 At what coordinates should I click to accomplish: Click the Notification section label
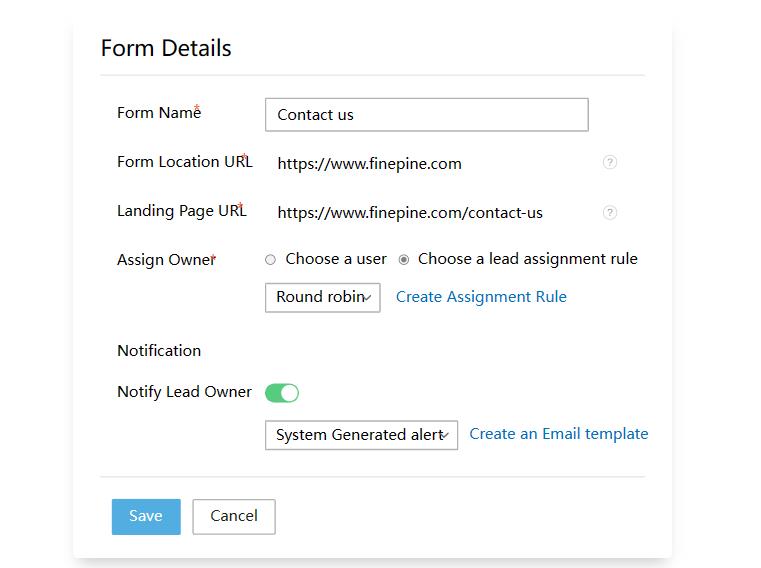(x=159, y=351)
